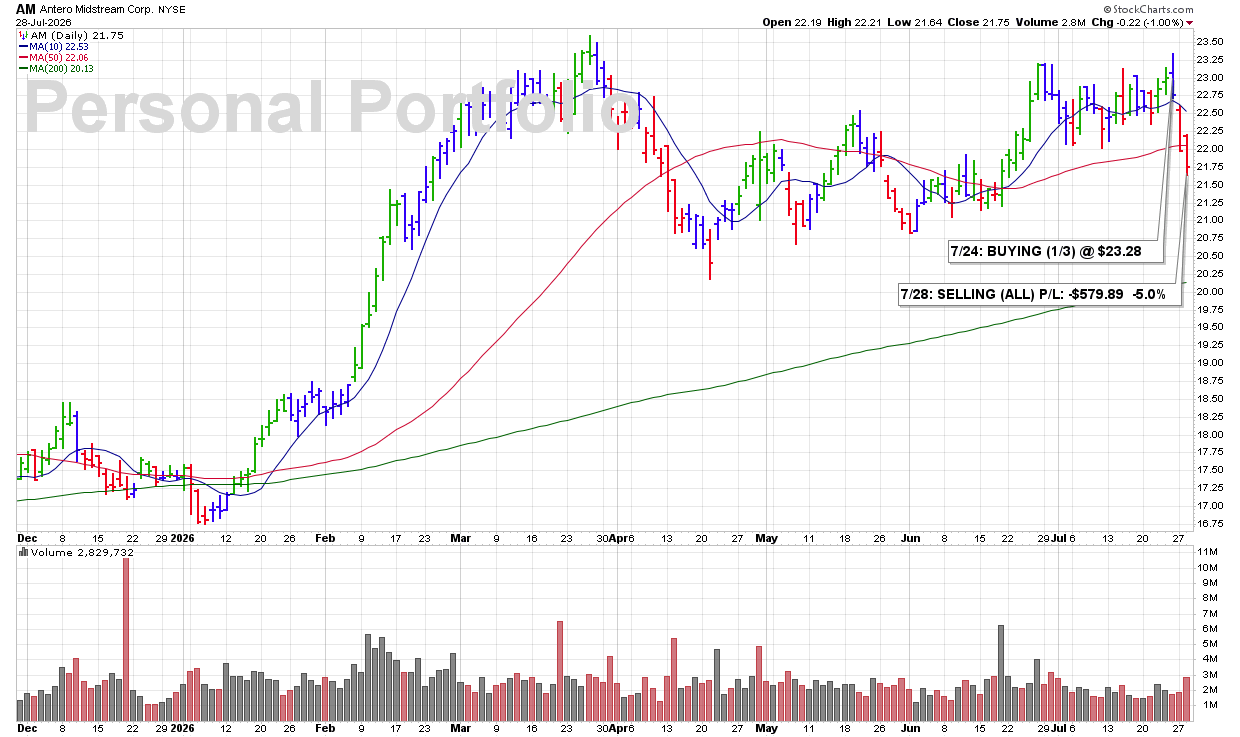Screen dimensions: 1240x737
Task: Click the Volume 2.8M header value
Action: (1050, 22)
